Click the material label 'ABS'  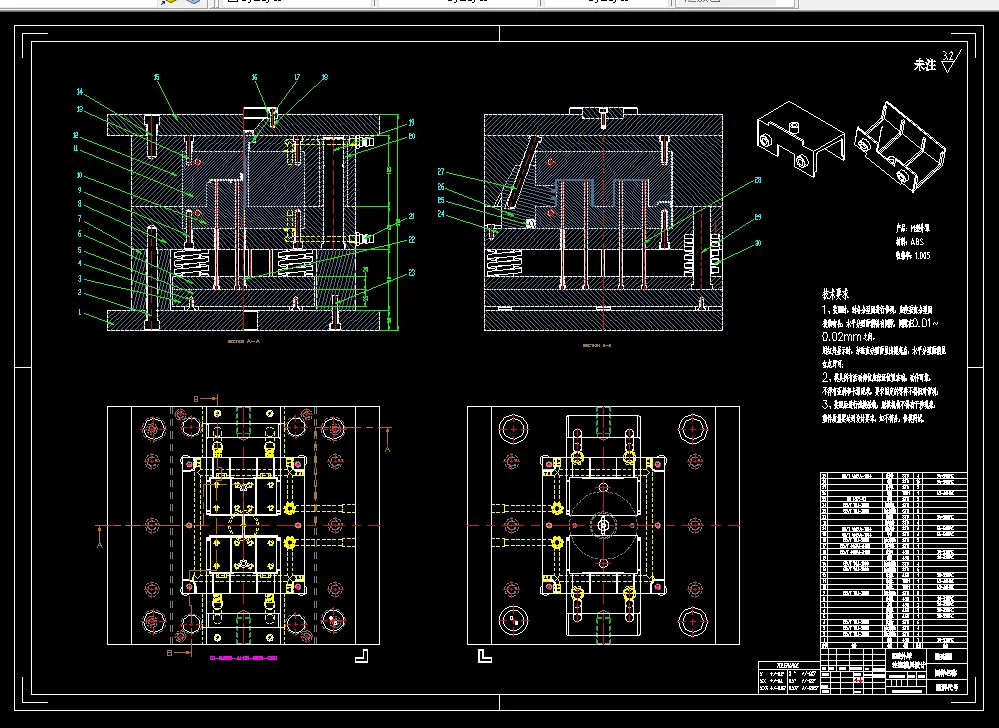pos(916,241)
